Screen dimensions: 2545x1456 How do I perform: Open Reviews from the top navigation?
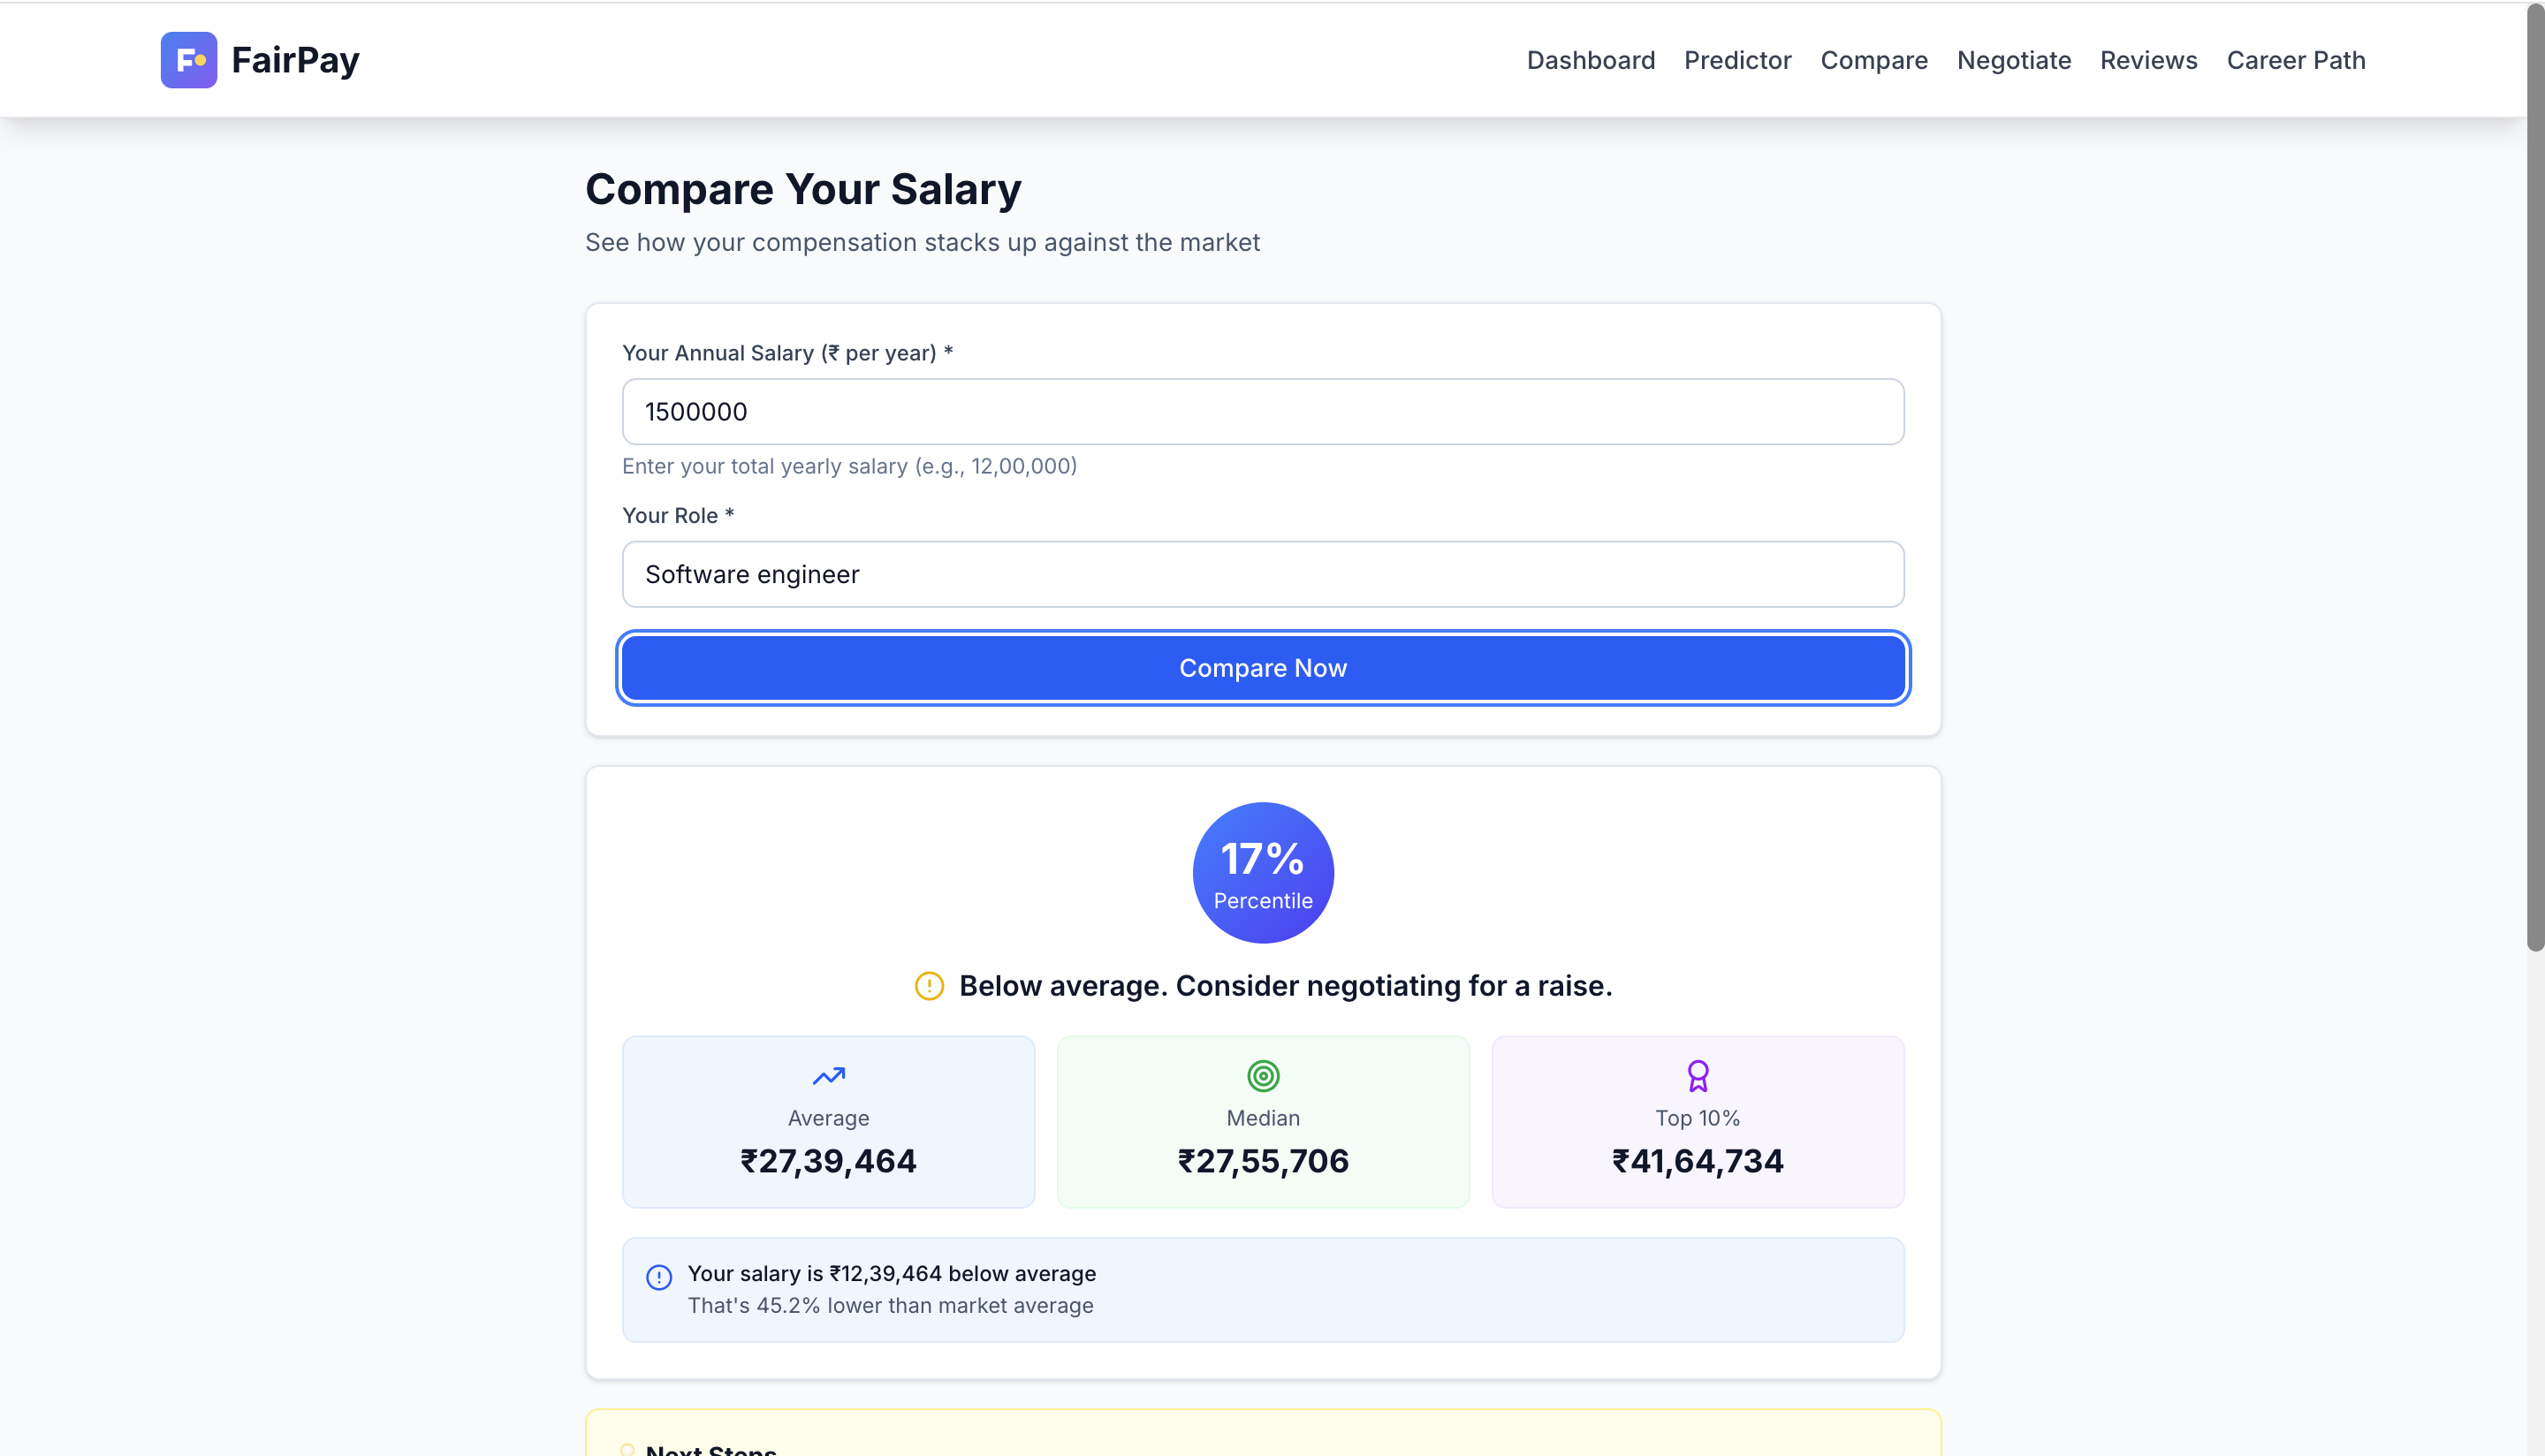pyautogui.click(x=2148, y=60)
